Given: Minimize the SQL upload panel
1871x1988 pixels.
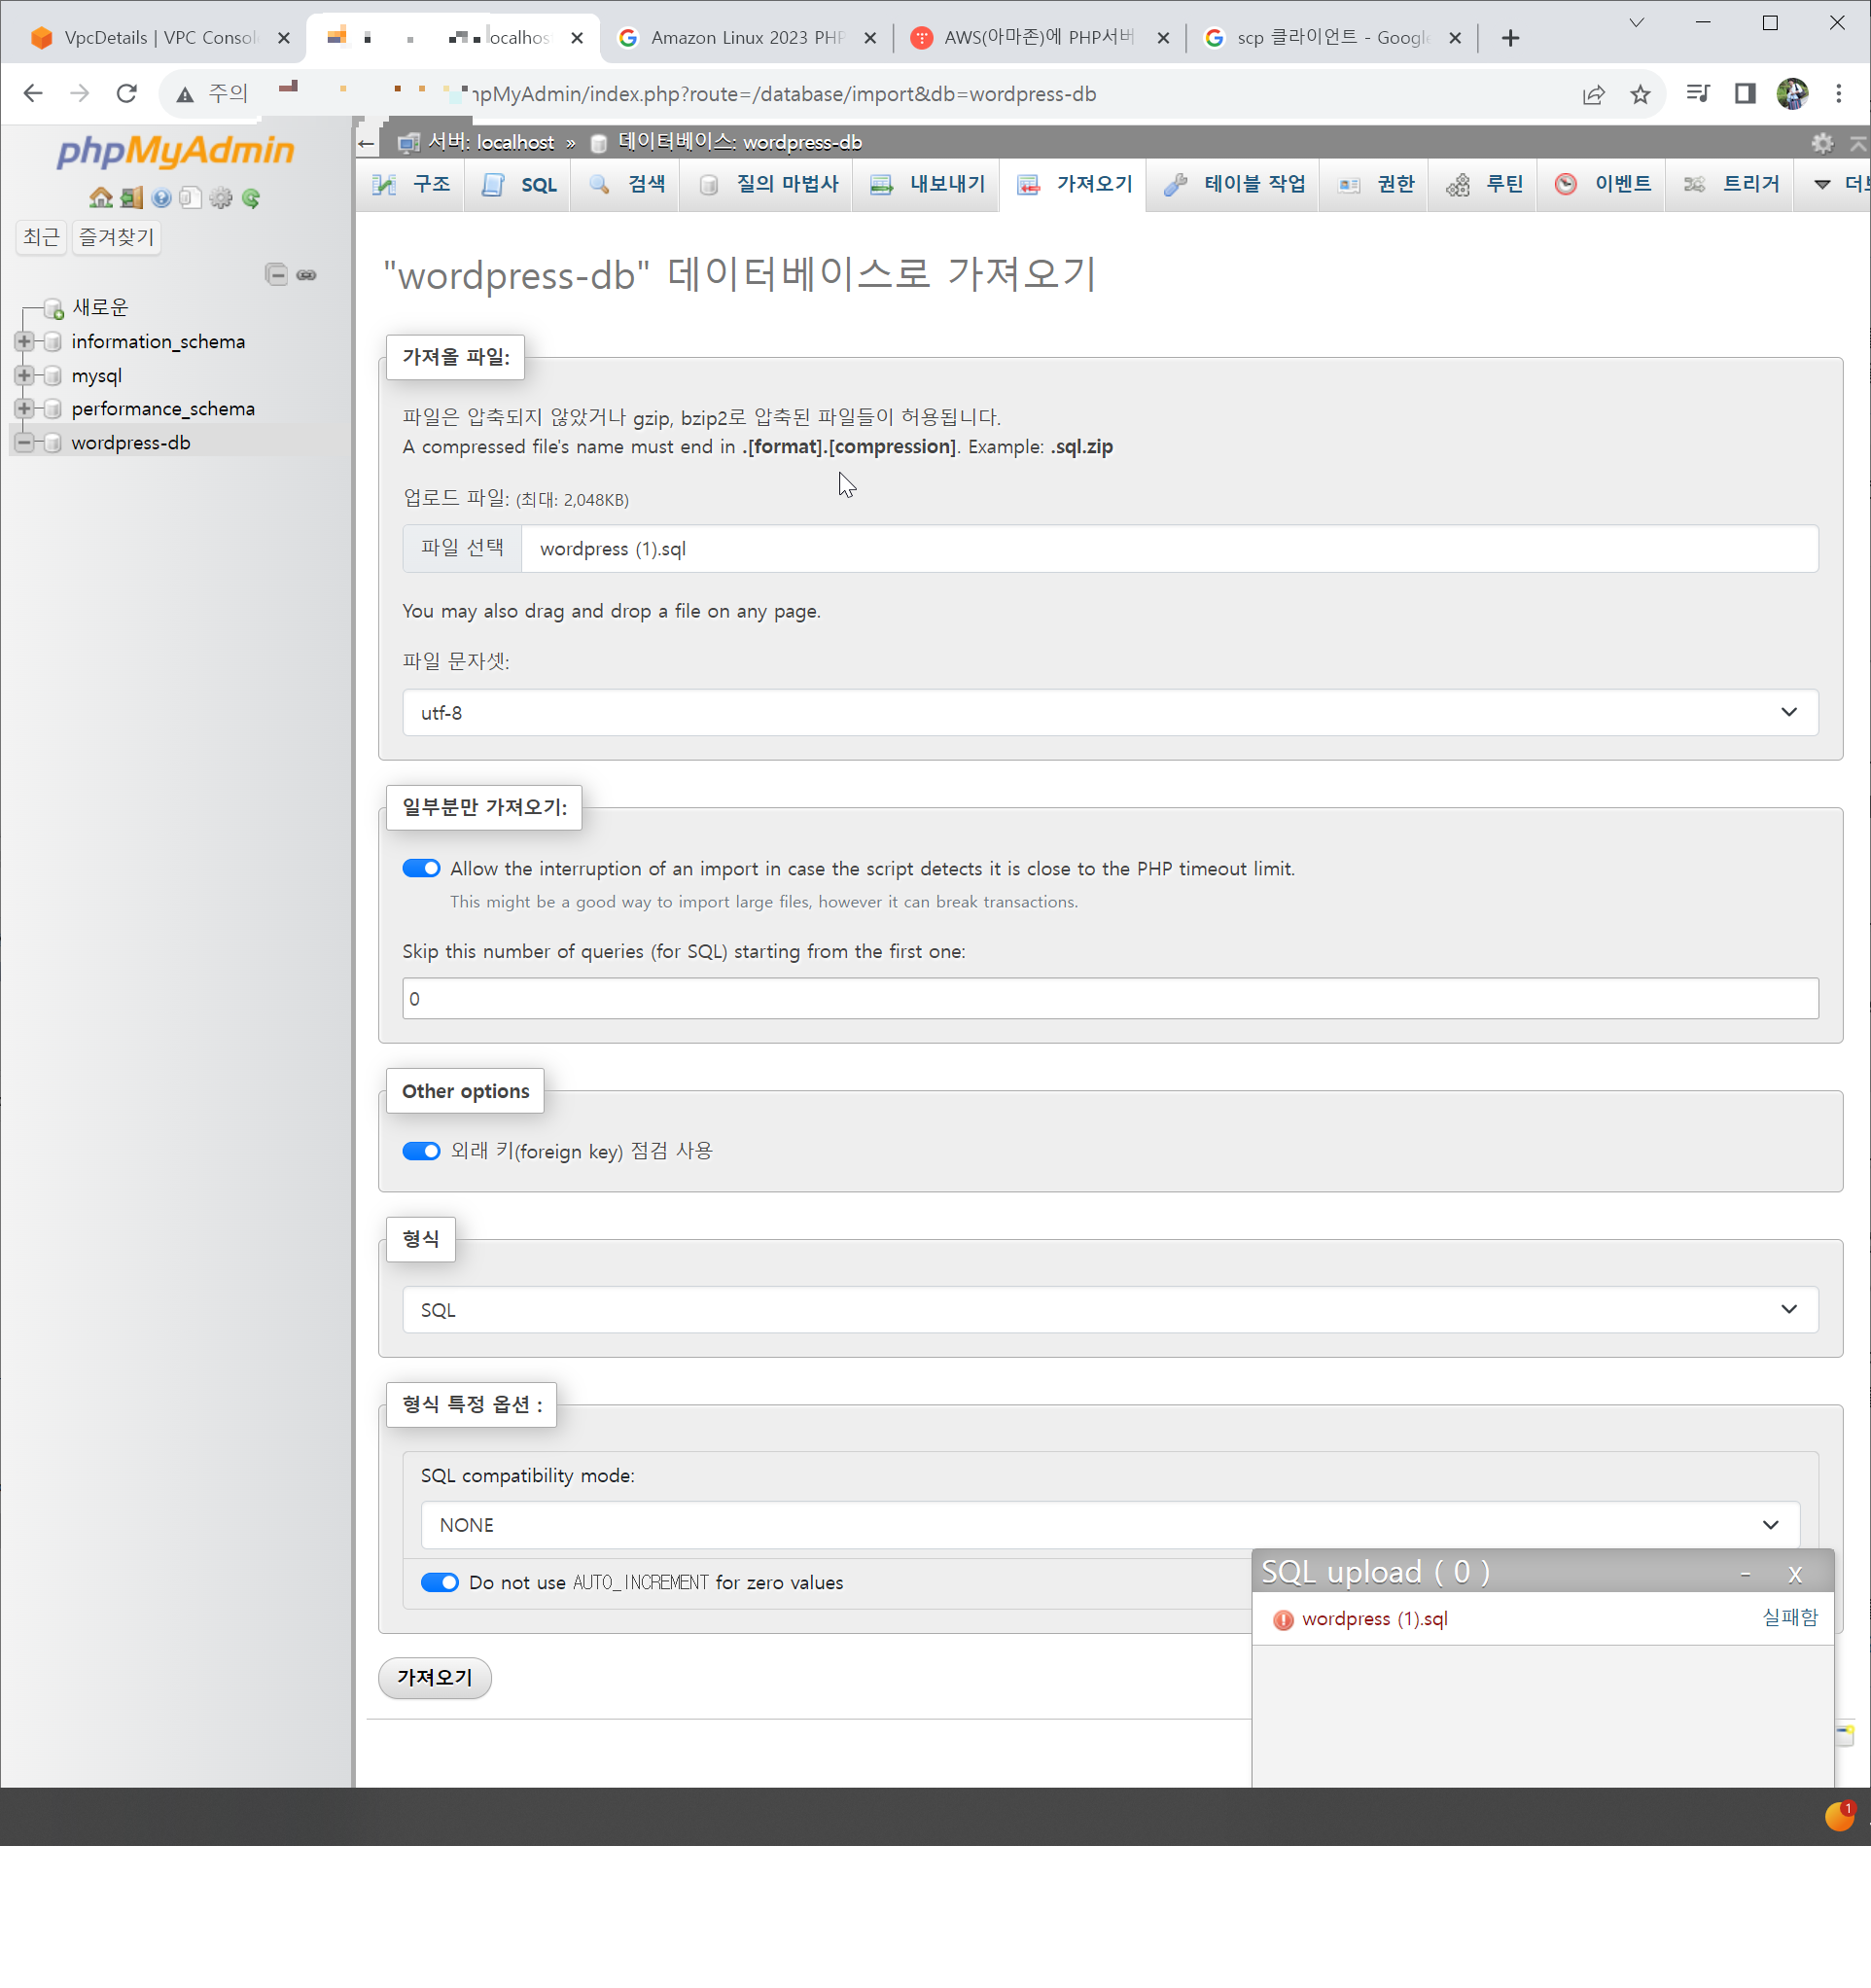Looking at the screenshot, I should click(x=1745, y=1574).
